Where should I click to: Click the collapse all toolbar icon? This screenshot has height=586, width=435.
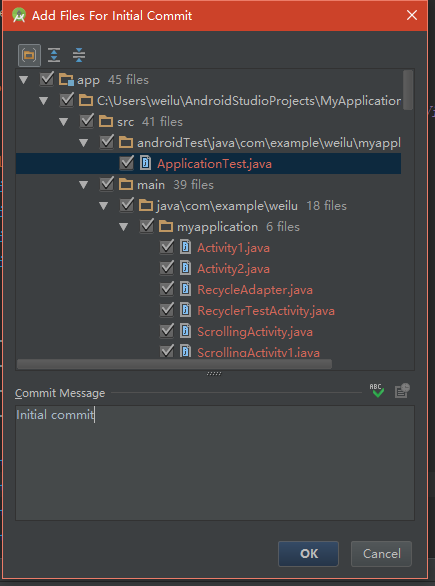pos(79,55)
